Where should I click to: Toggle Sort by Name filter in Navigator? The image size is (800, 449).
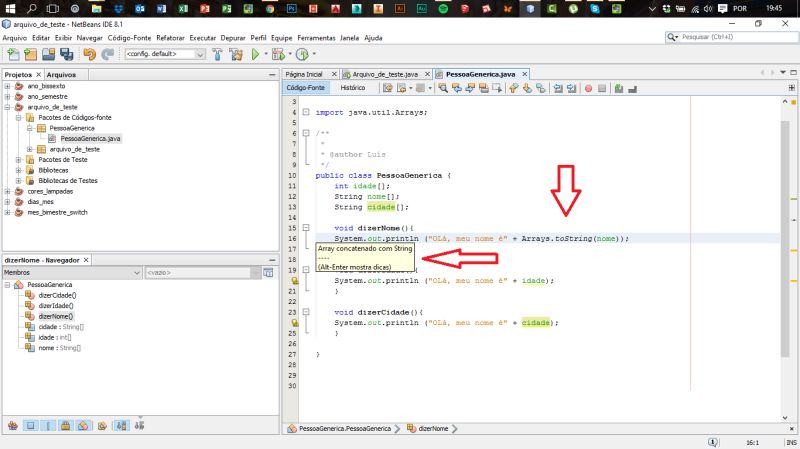pyautogui.click(x=121, y=426)
